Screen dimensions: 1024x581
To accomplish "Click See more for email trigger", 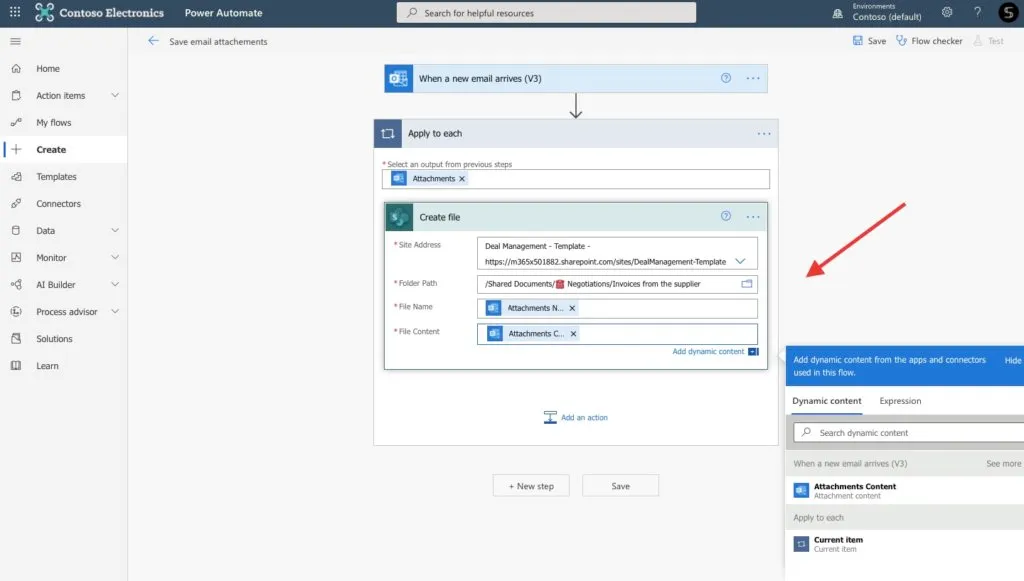I will click(x=1003, y=463).
